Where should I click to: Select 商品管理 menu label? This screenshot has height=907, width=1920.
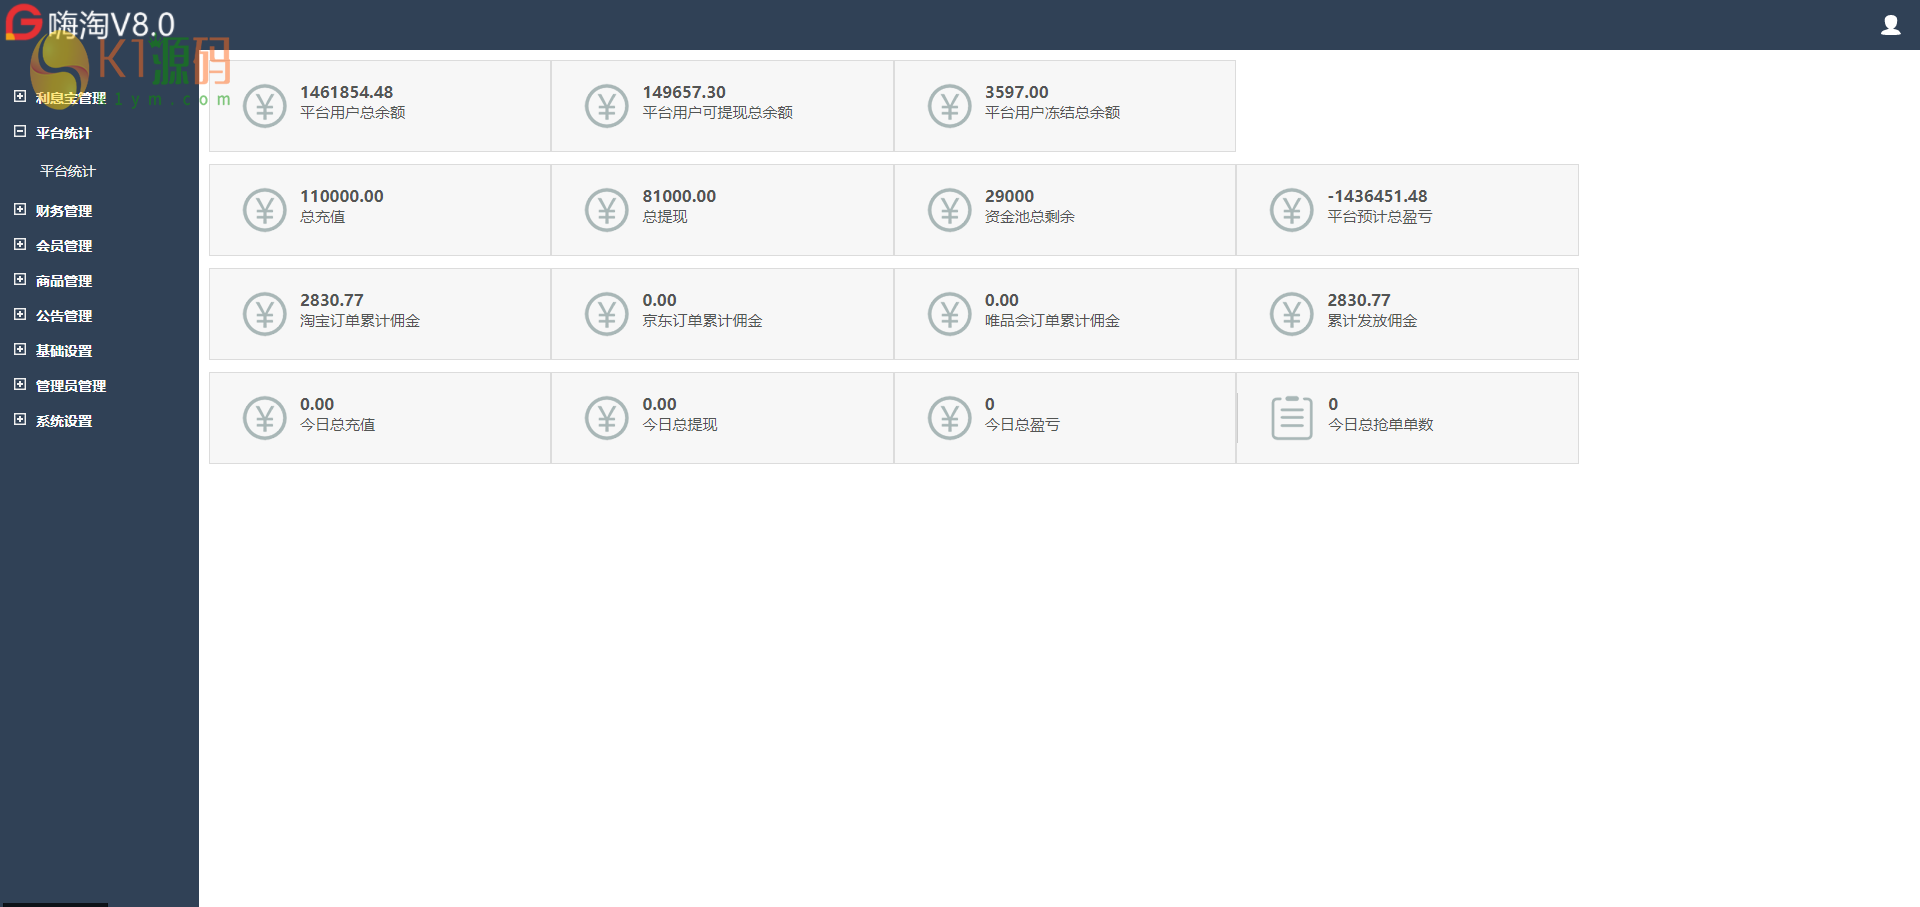coord(64,281)
